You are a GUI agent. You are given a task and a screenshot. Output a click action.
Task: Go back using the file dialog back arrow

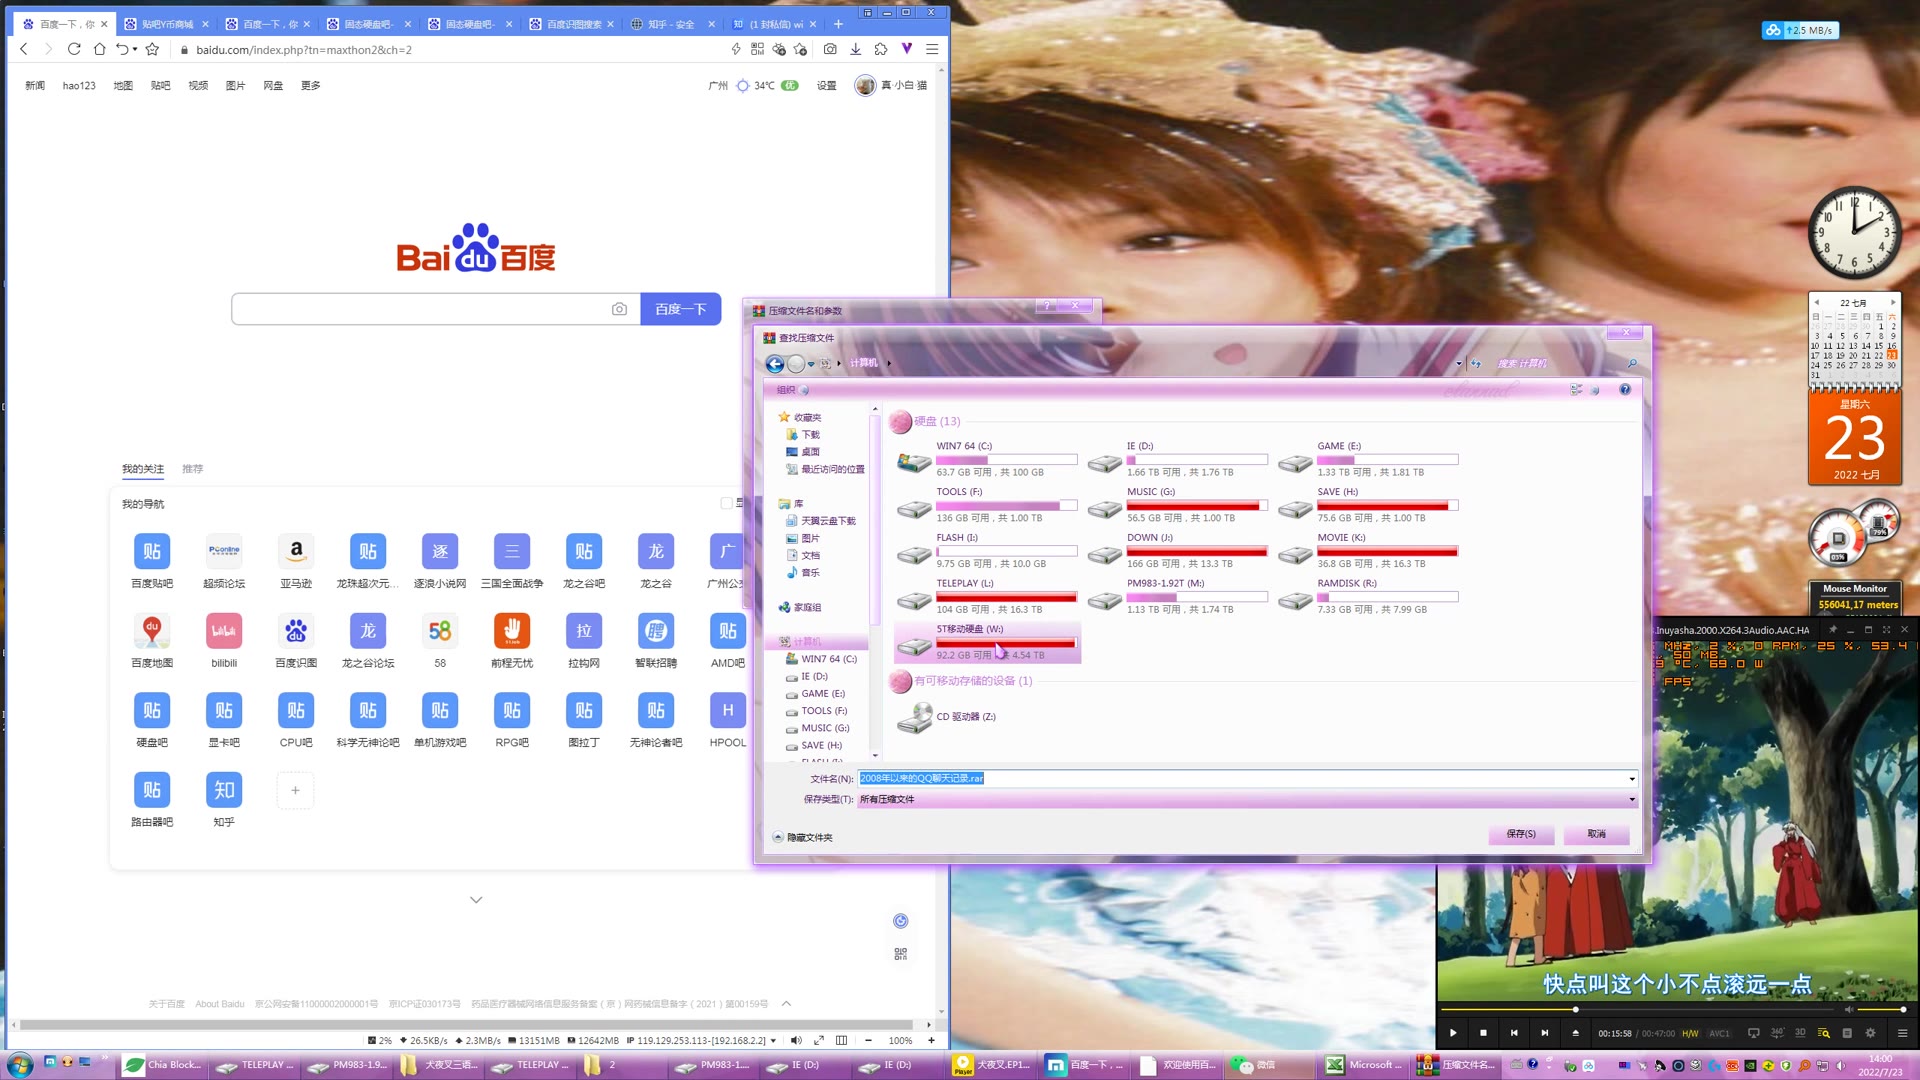tap(774, 364)
